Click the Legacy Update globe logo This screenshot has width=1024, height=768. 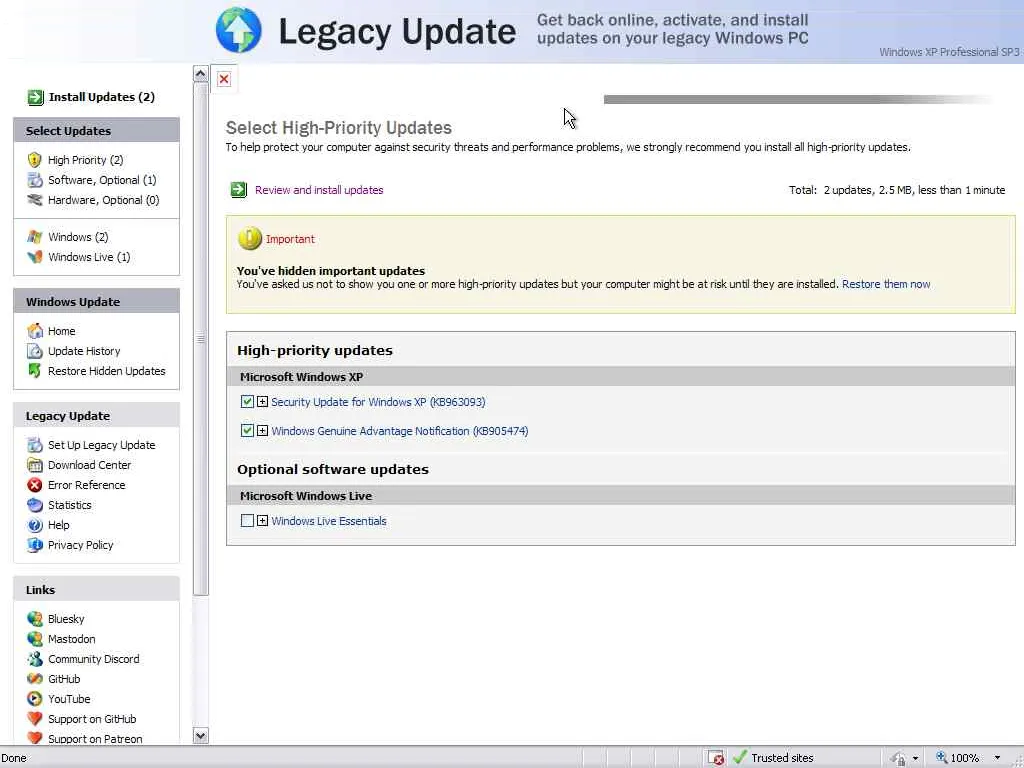click(x=238, y=30)
